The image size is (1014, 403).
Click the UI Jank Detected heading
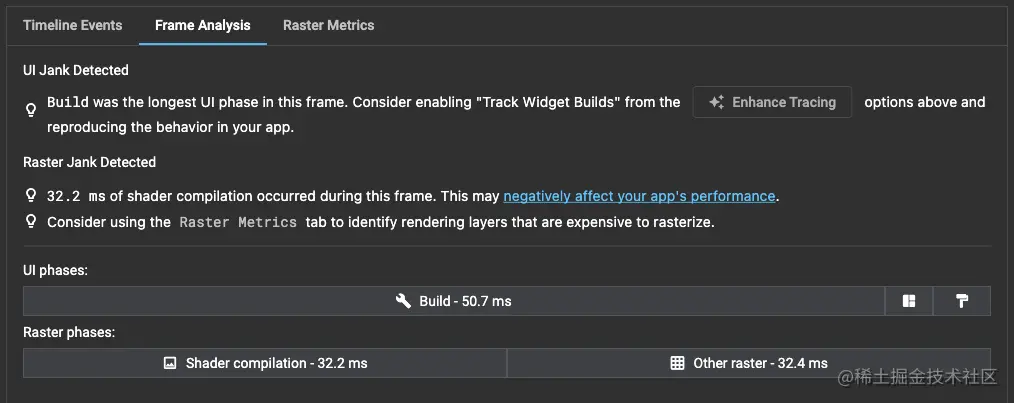coord(76,70)
